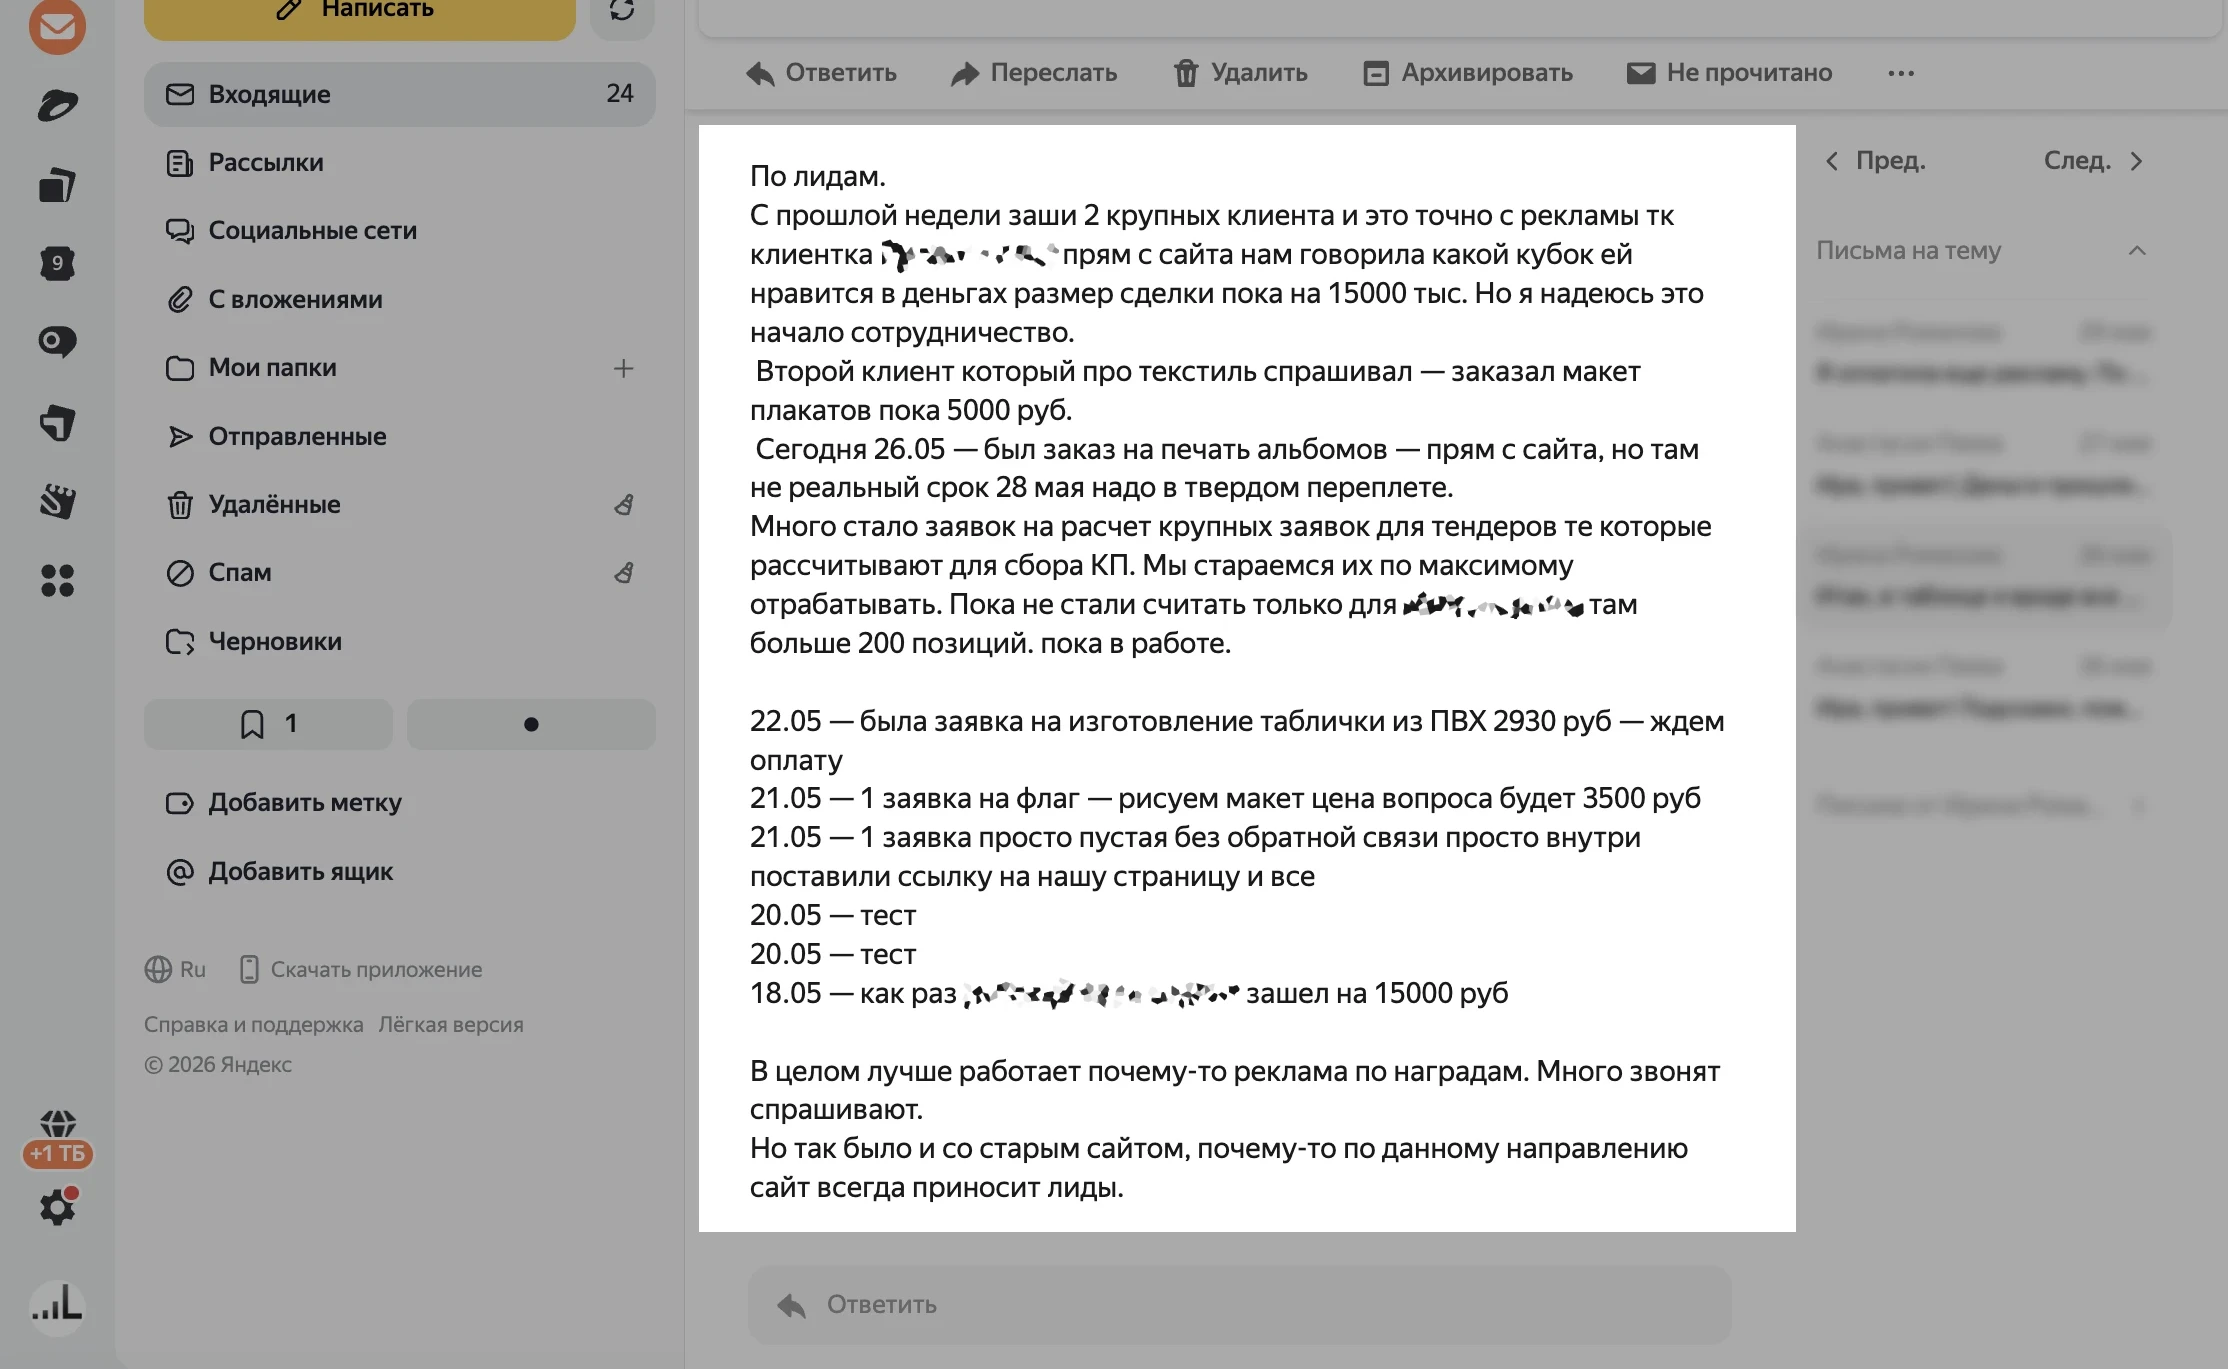Click the Написать compose button
2228x1369 pixels.
coord(360,11)
